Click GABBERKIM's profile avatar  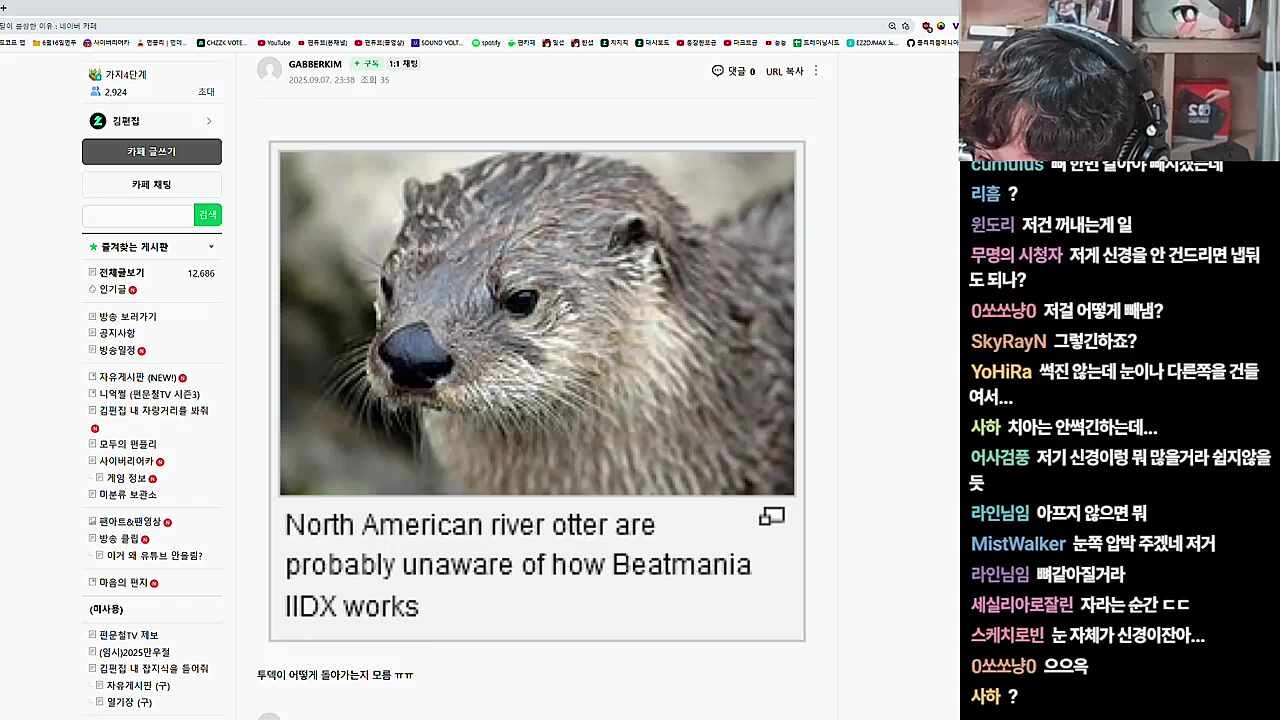[269, 70]
